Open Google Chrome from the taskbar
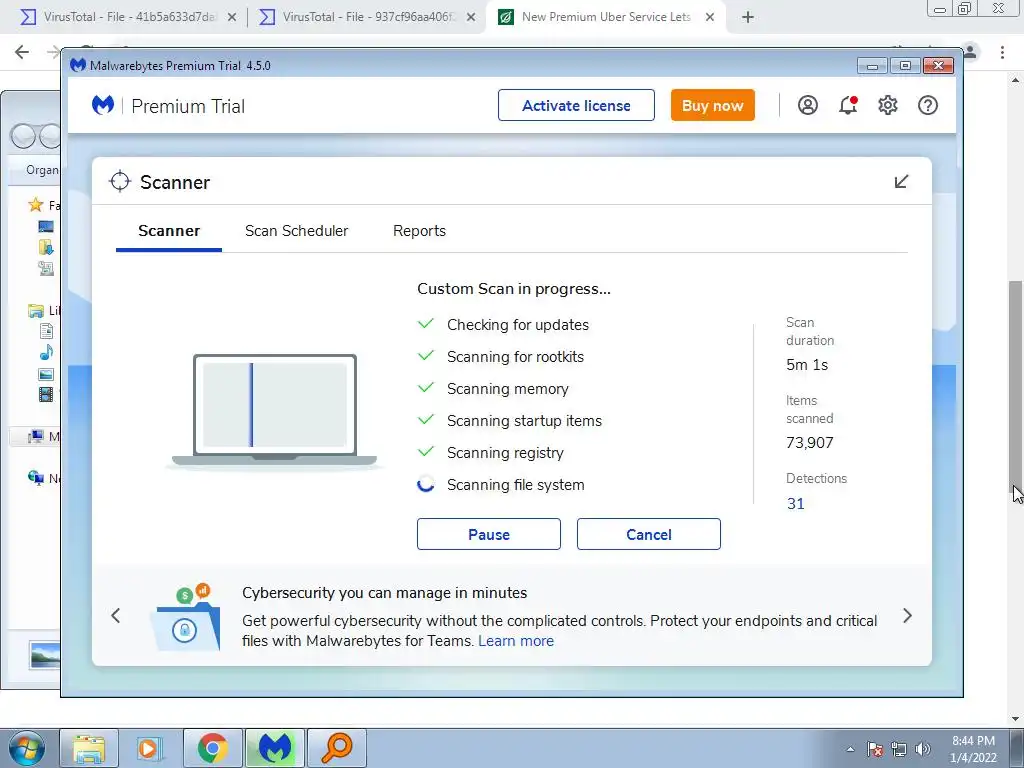The image size is (1024, 768). coord(212,748)
